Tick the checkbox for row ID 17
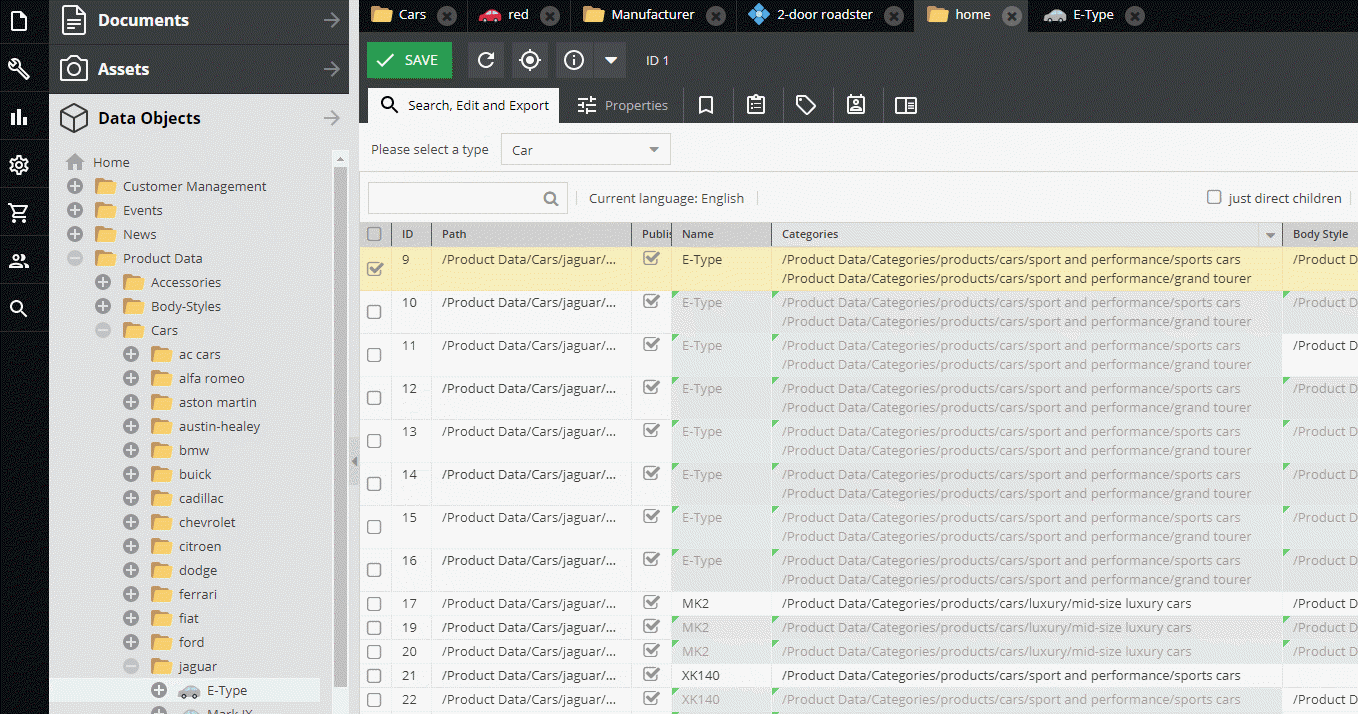 pos(374,604)
